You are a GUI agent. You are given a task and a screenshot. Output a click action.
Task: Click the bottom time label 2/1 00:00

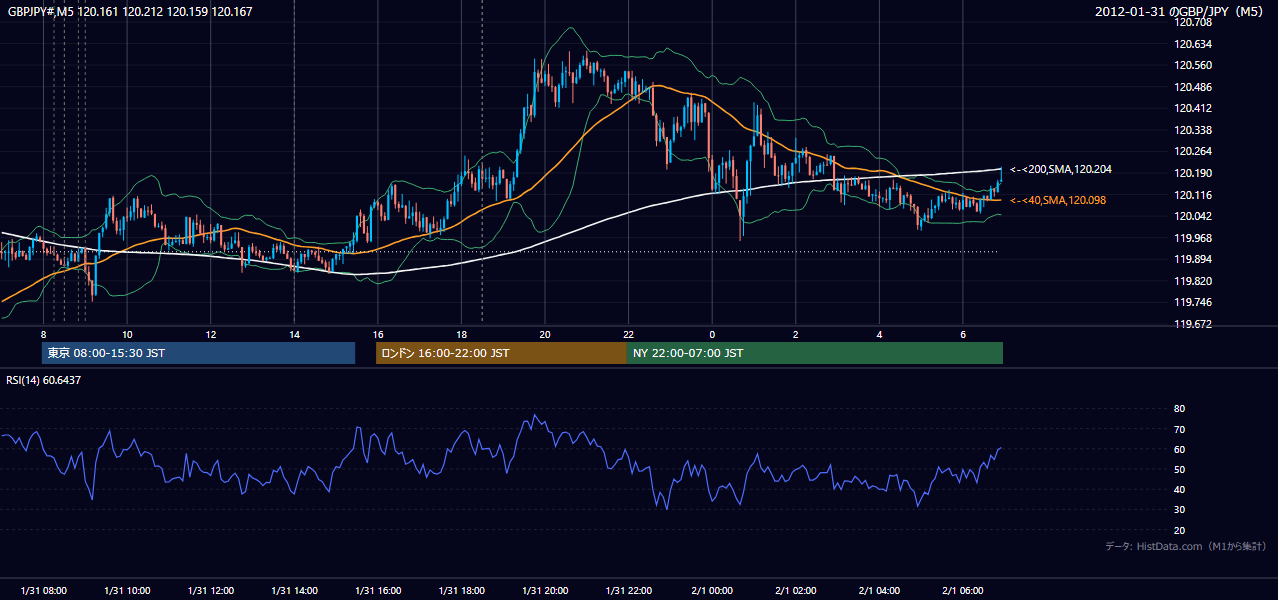click(712, 591)
